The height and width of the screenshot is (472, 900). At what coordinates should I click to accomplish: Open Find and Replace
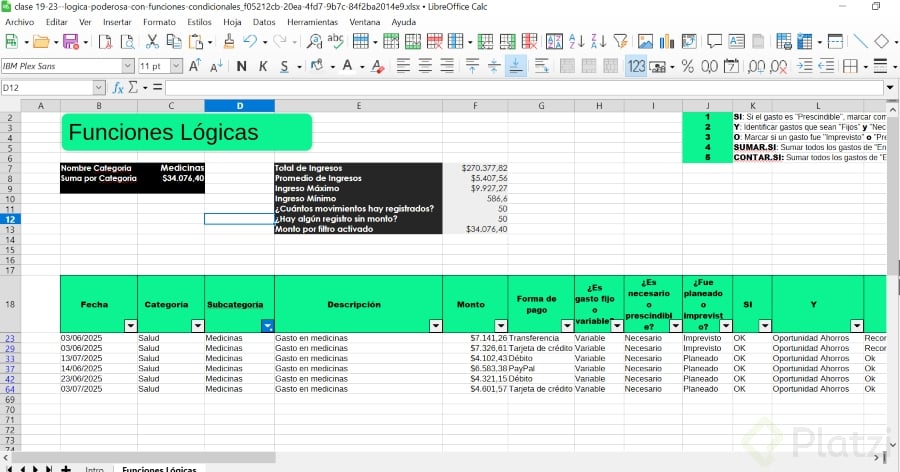click(314, 41)
